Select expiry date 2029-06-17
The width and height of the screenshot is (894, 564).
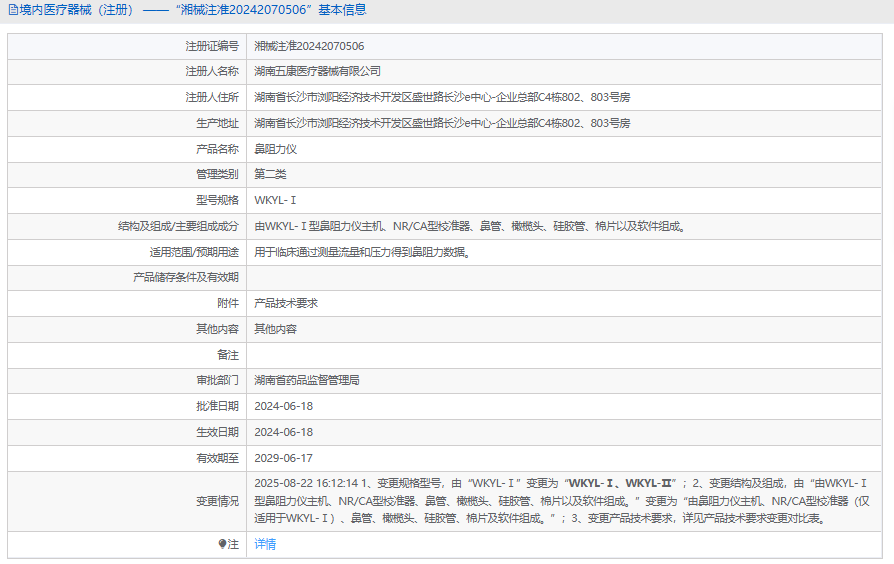(x=283, y=458)
